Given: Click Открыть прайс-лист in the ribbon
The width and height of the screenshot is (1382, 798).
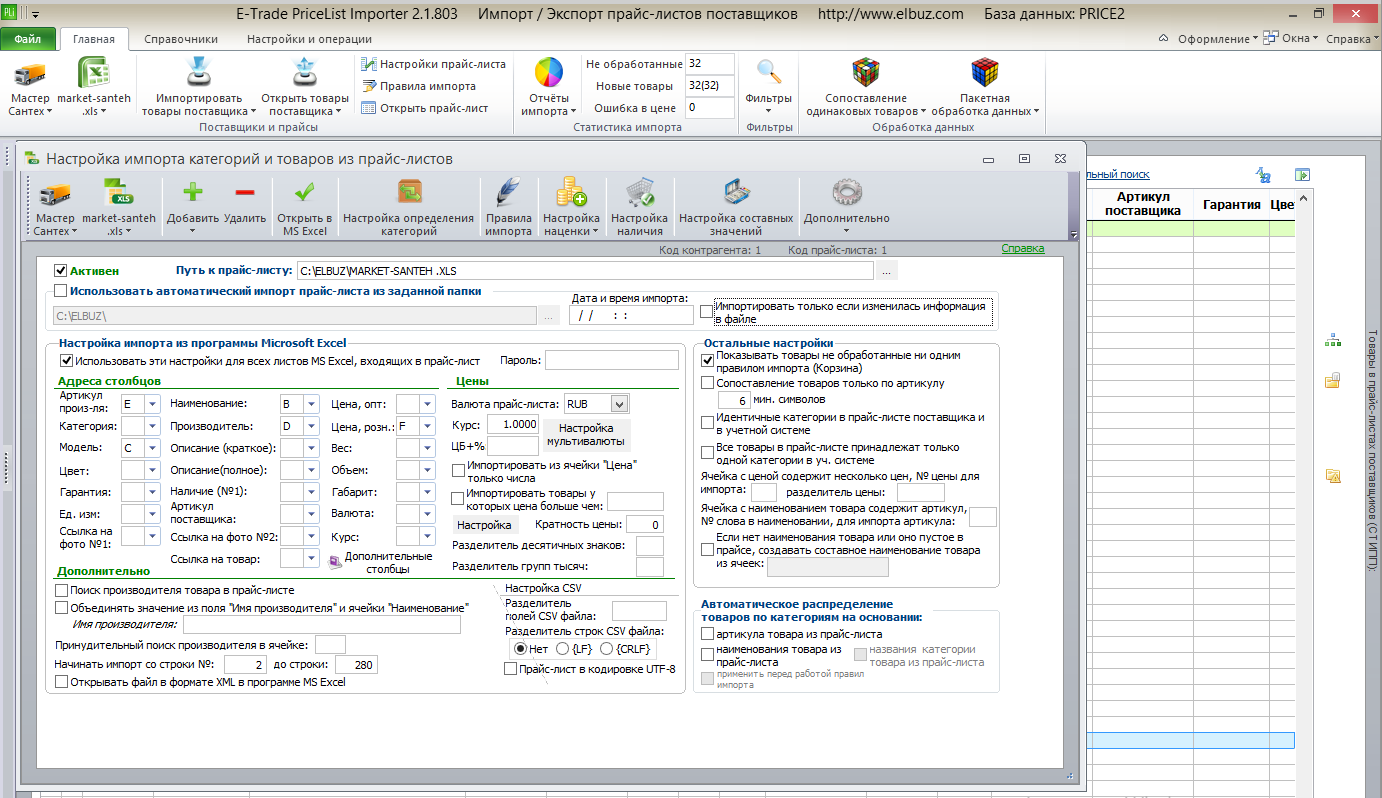Looking at the screenshot, I should coord(425,108).
